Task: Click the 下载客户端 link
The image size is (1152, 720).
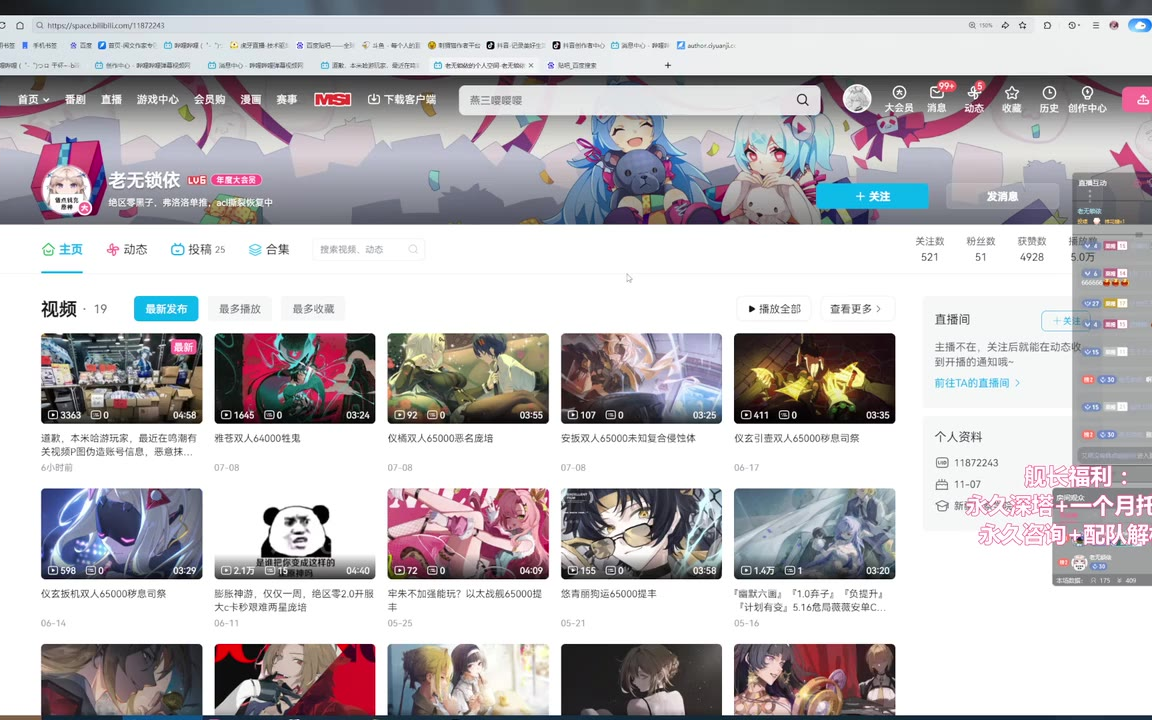Action: tap(402, 99)
